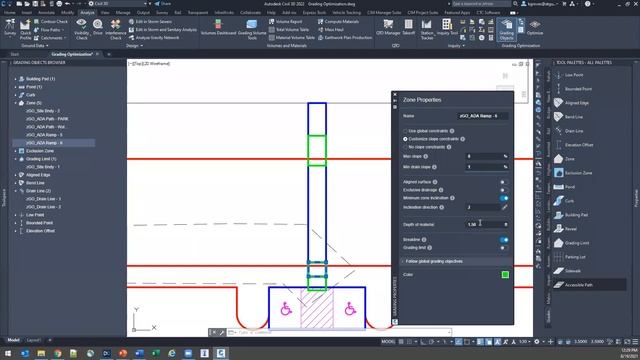Image resolution: width=640 pixels, height=360 pixels.
Task: Open the Design panel dropdown
Action: [135, 46]
